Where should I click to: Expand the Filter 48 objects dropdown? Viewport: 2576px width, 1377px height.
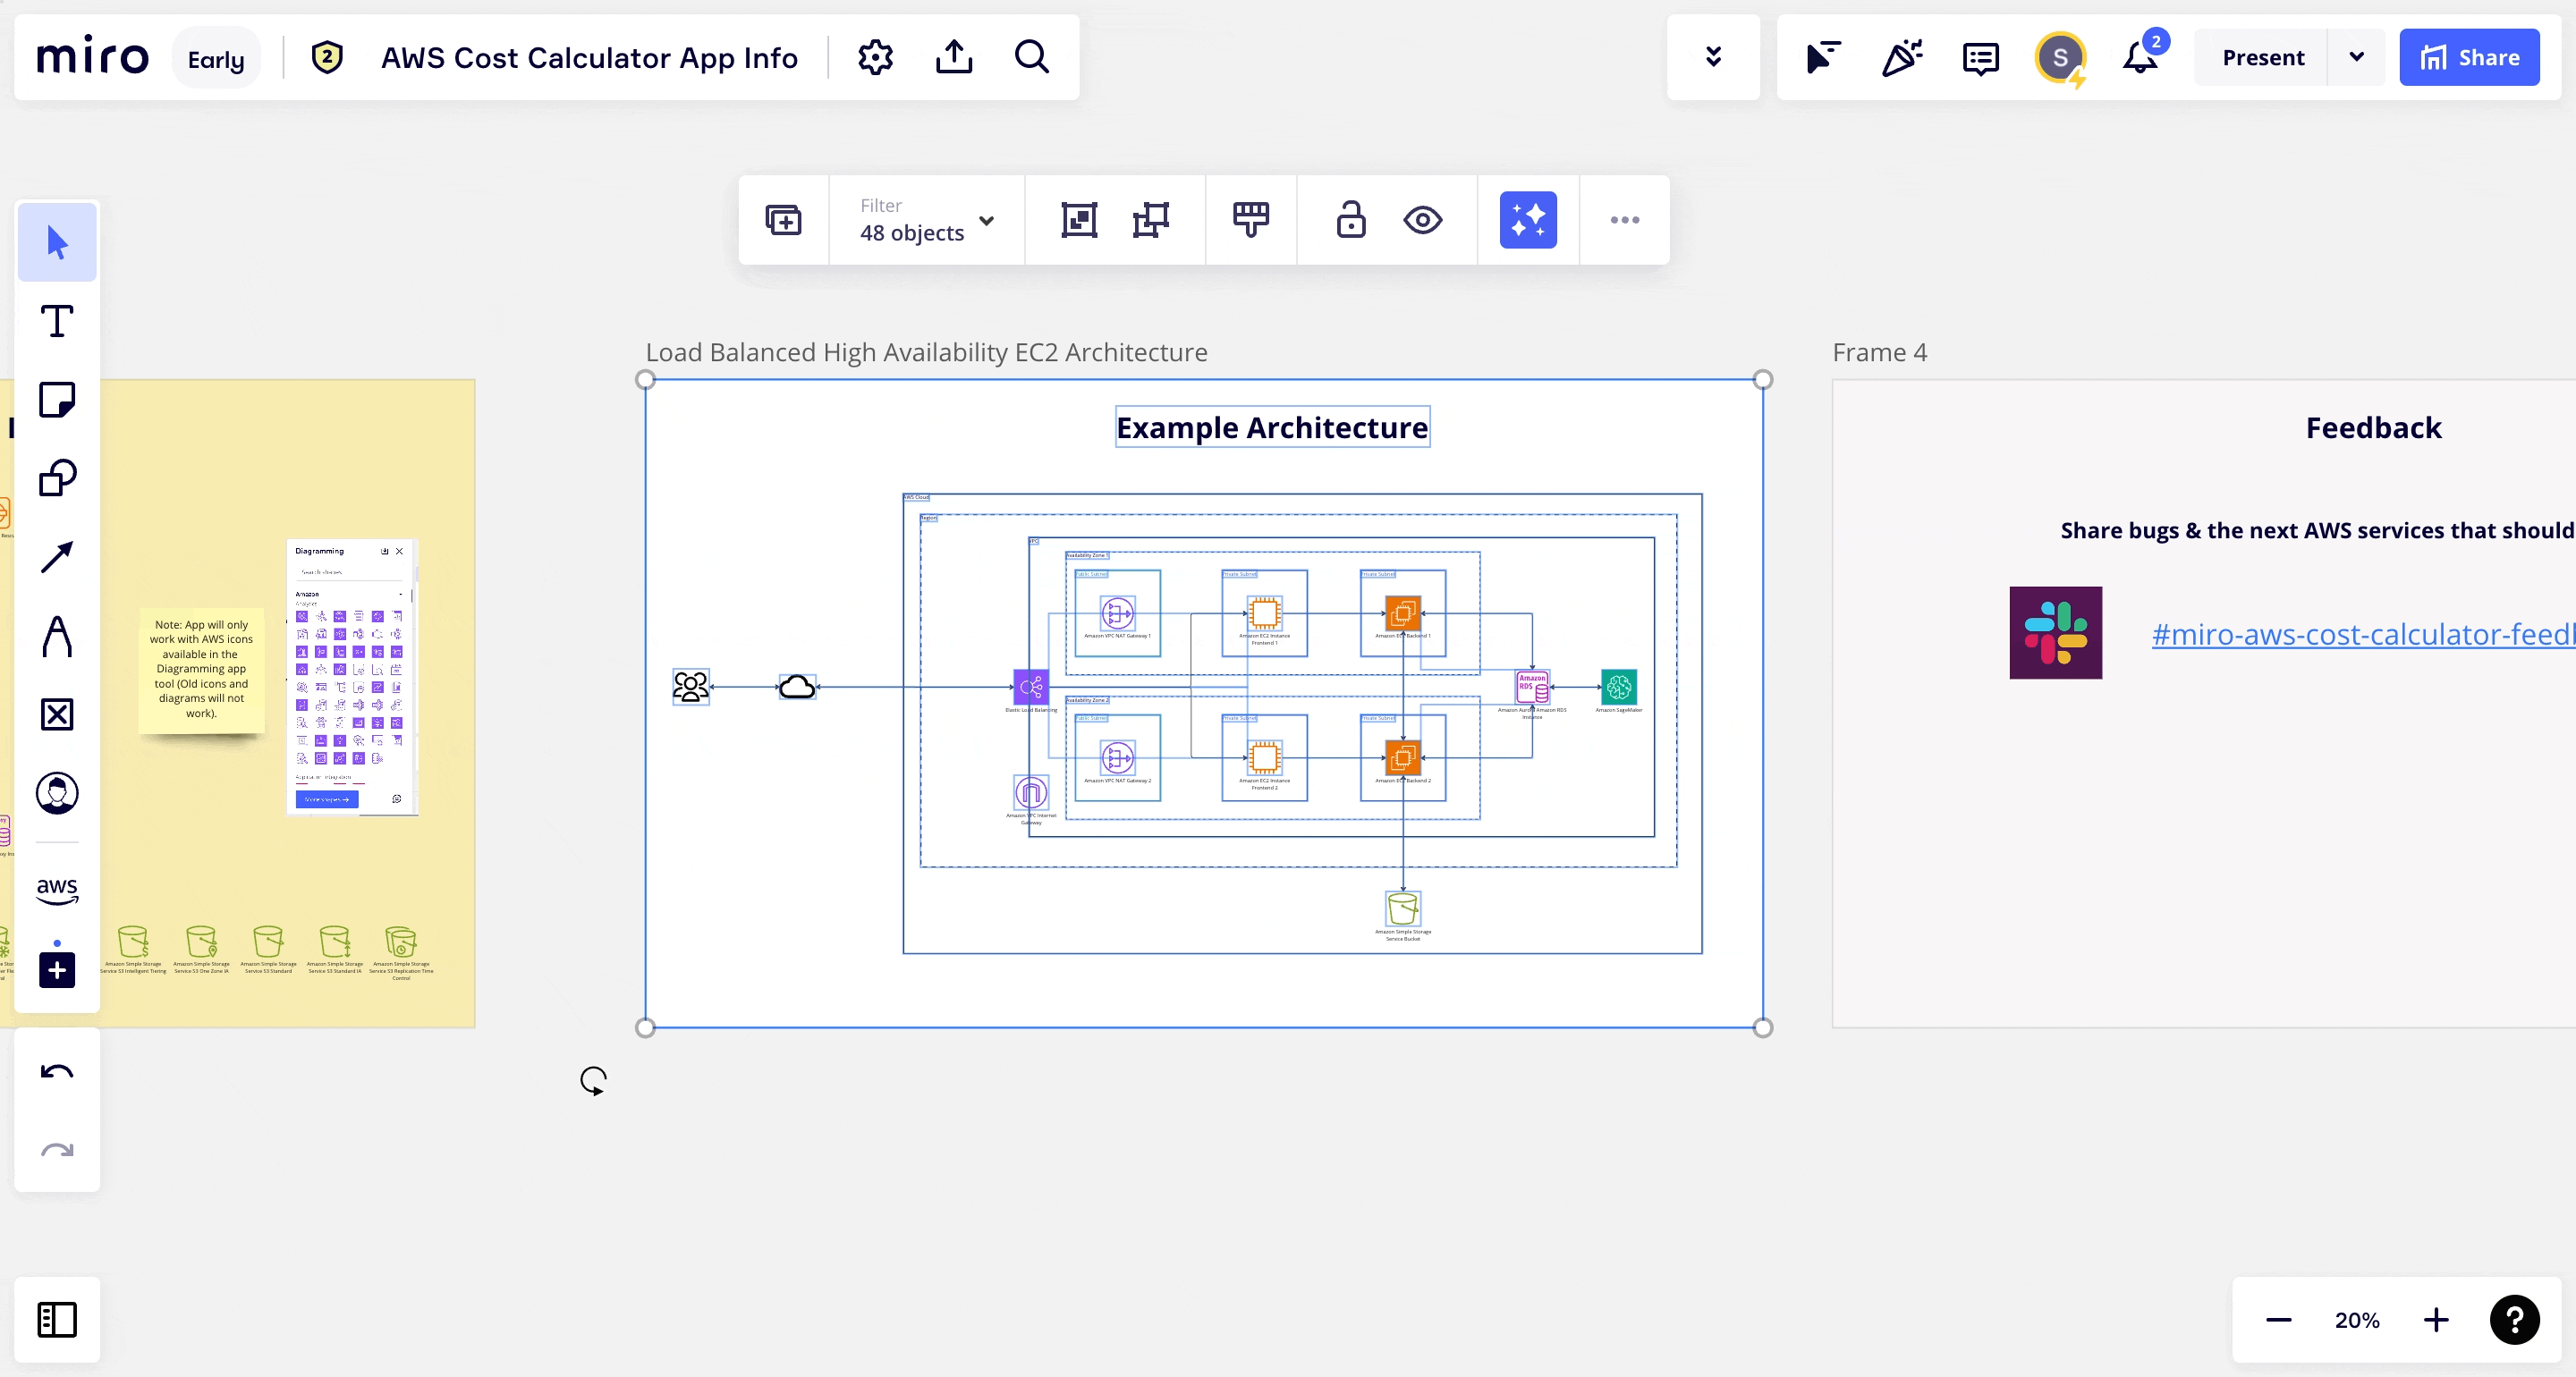[926, 220]
